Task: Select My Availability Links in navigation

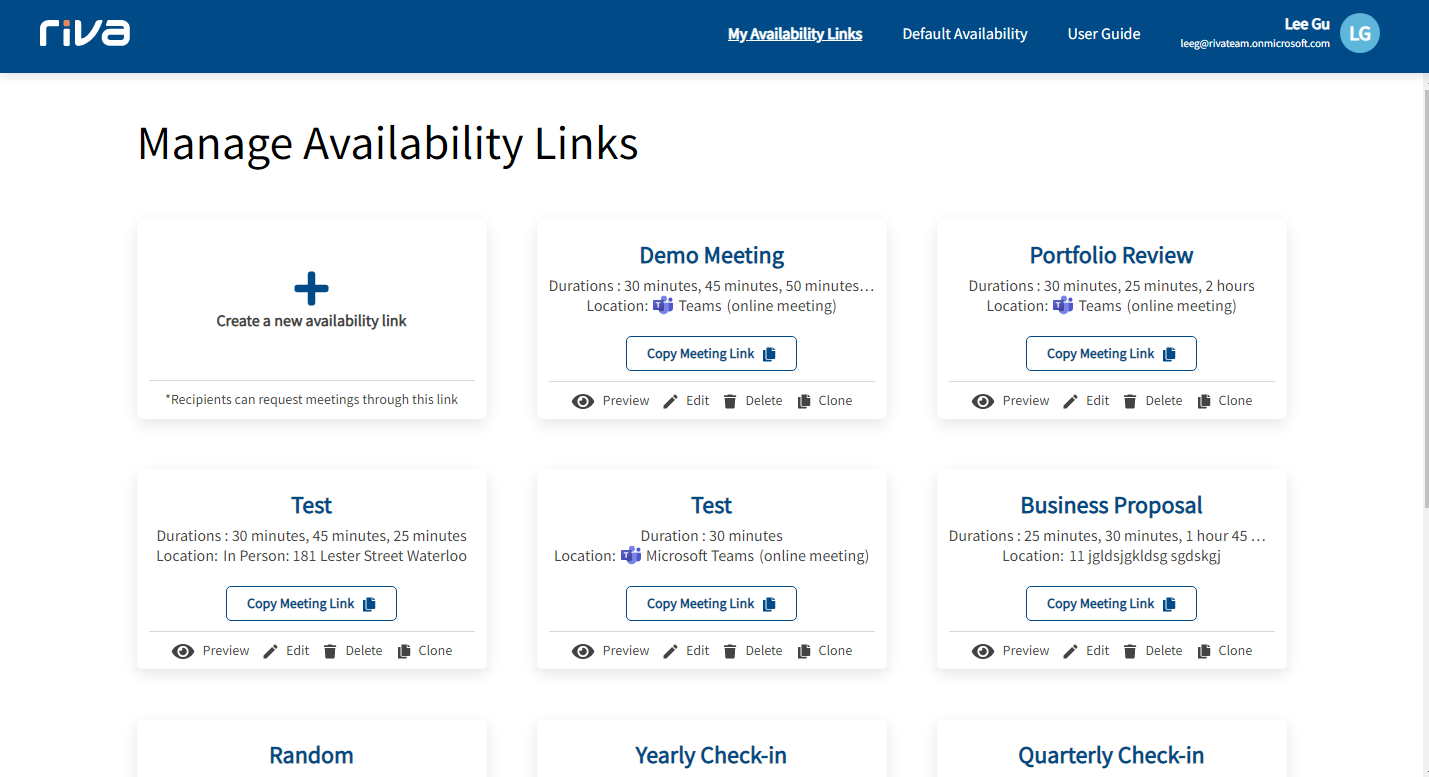Action: [x=795, y=34]
